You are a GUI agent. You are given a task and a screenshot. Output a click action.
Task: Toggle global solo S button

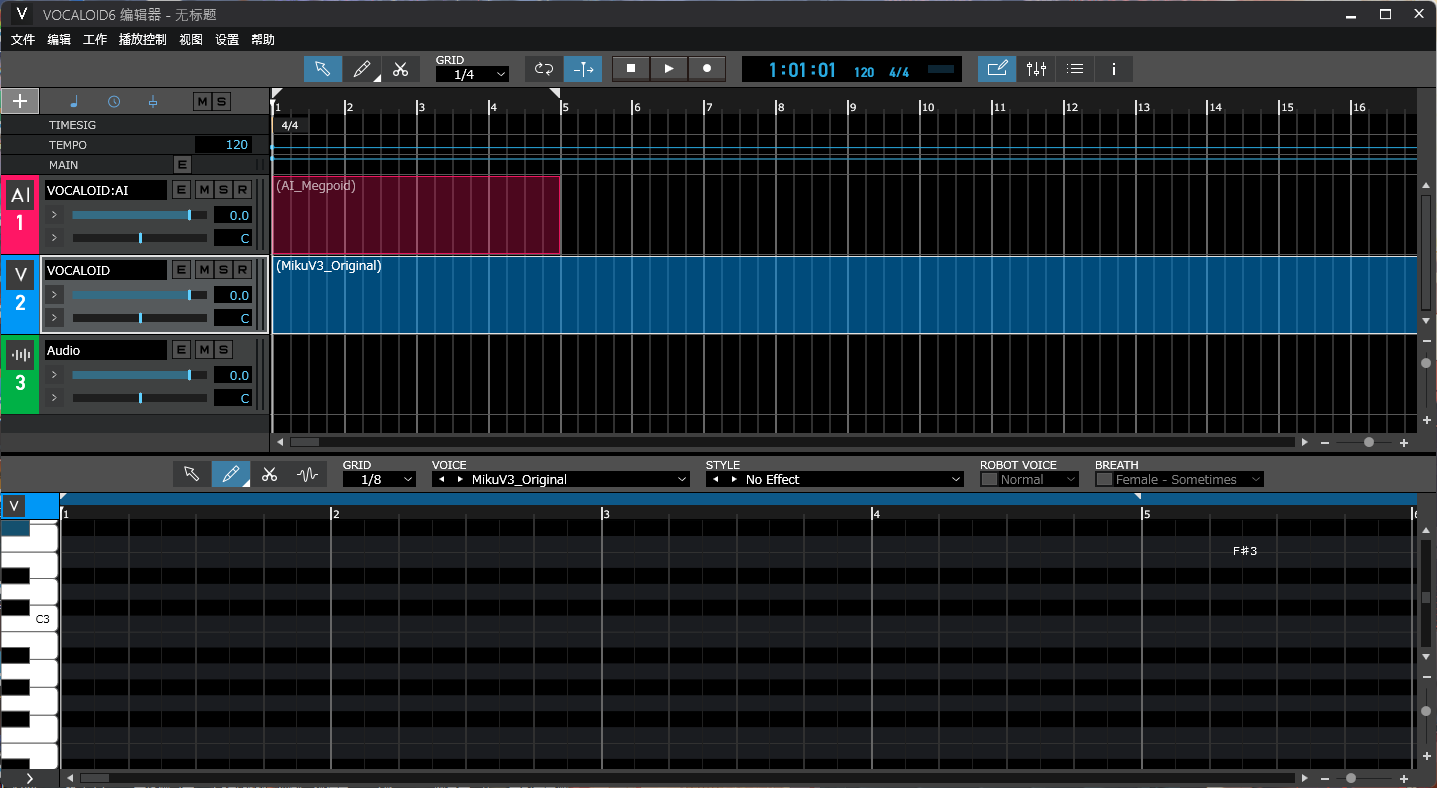point(221,101)
